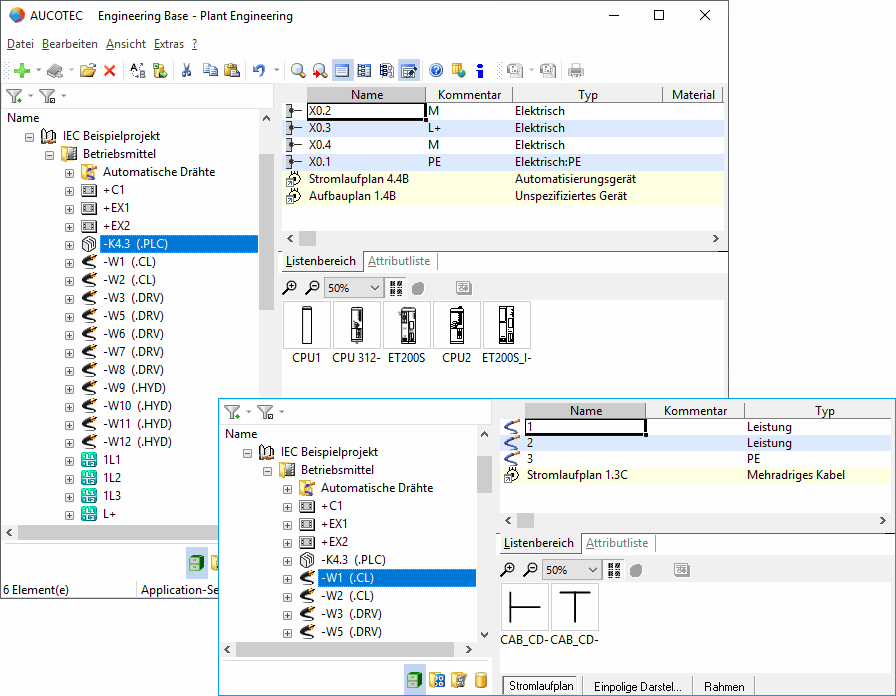Image resolution: width=896 pixels, height=696 pixels.
Task: Switch to Attributliste tab in main window
Action: [399, 261]
